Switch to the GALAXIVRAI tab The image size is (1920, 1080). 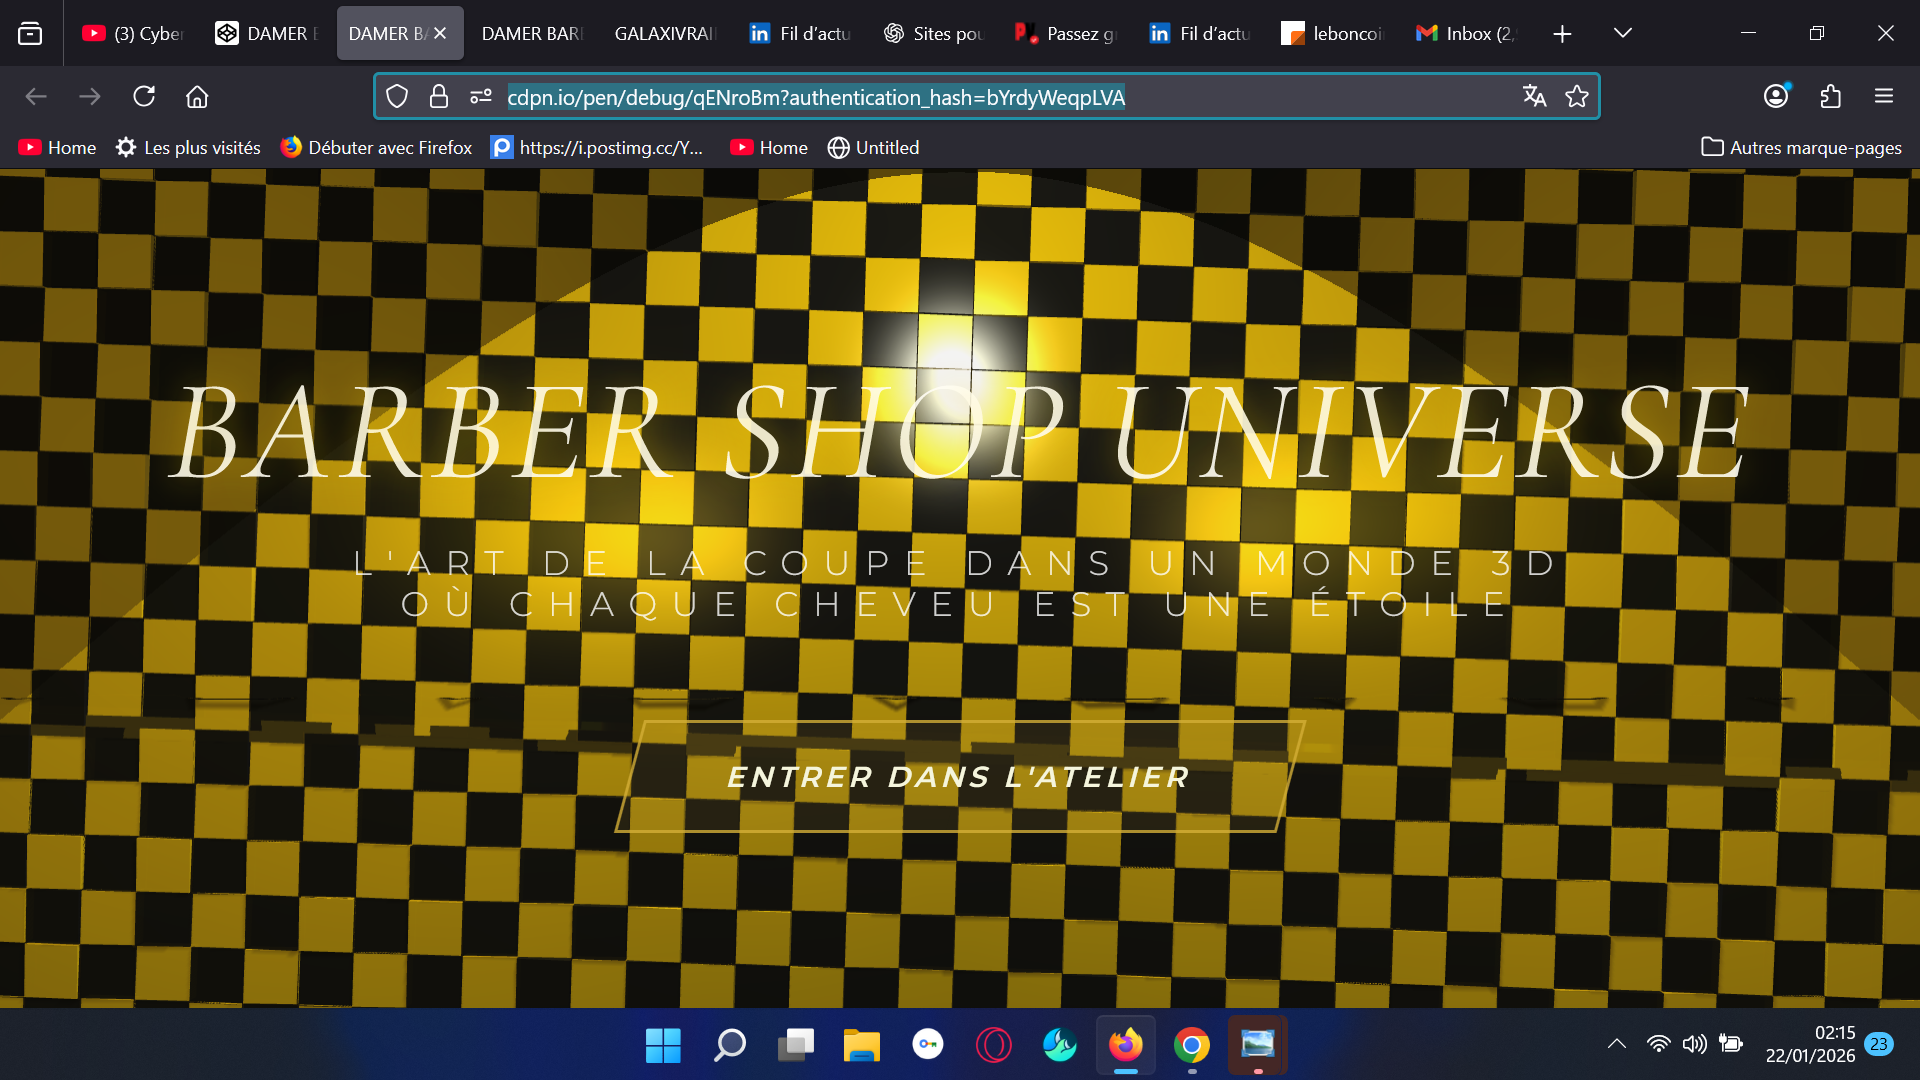pos(665,33)
